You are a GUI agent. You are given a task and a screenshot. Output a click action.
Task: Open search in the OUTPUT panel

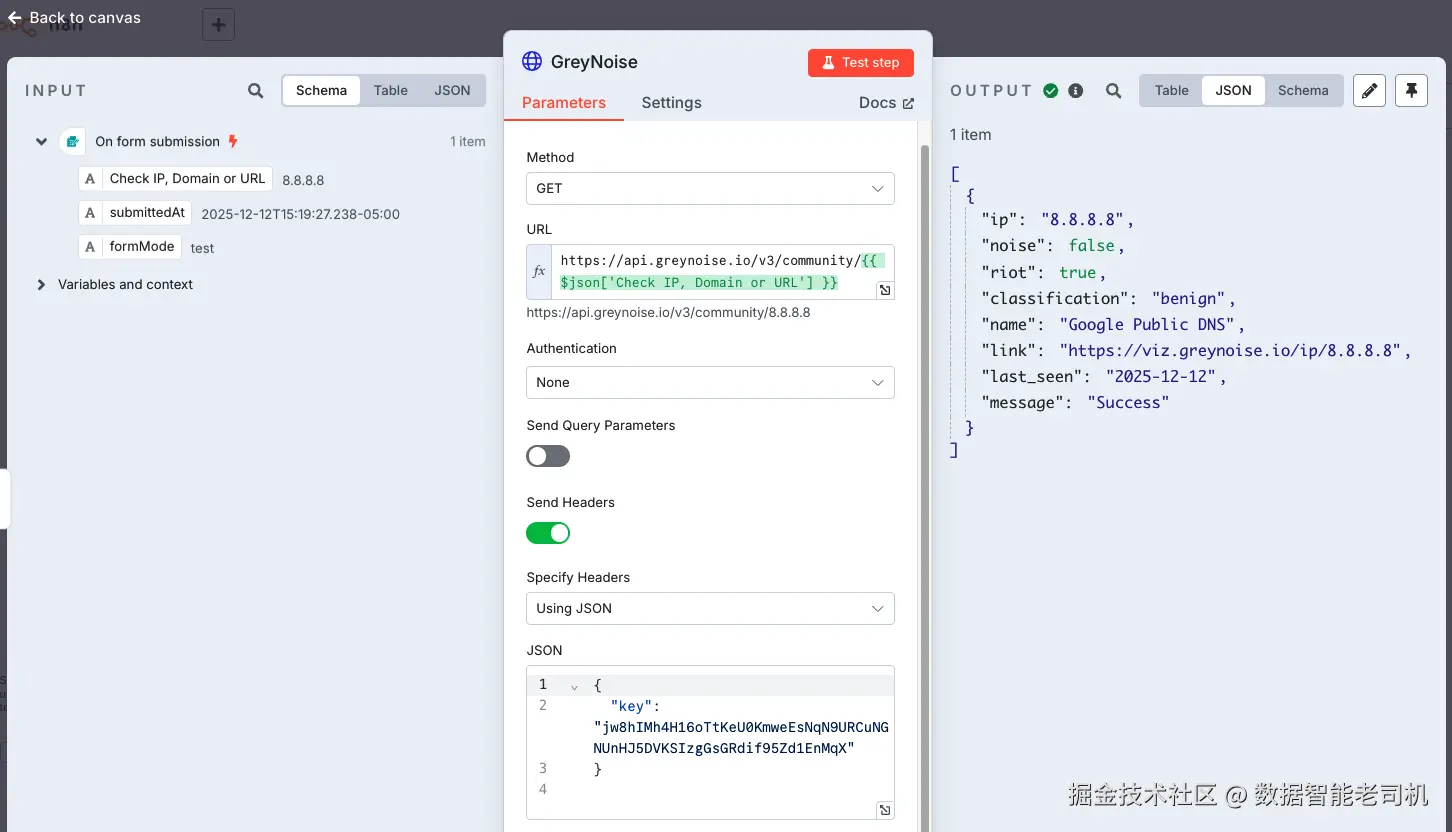click(x=1113, y=91)
